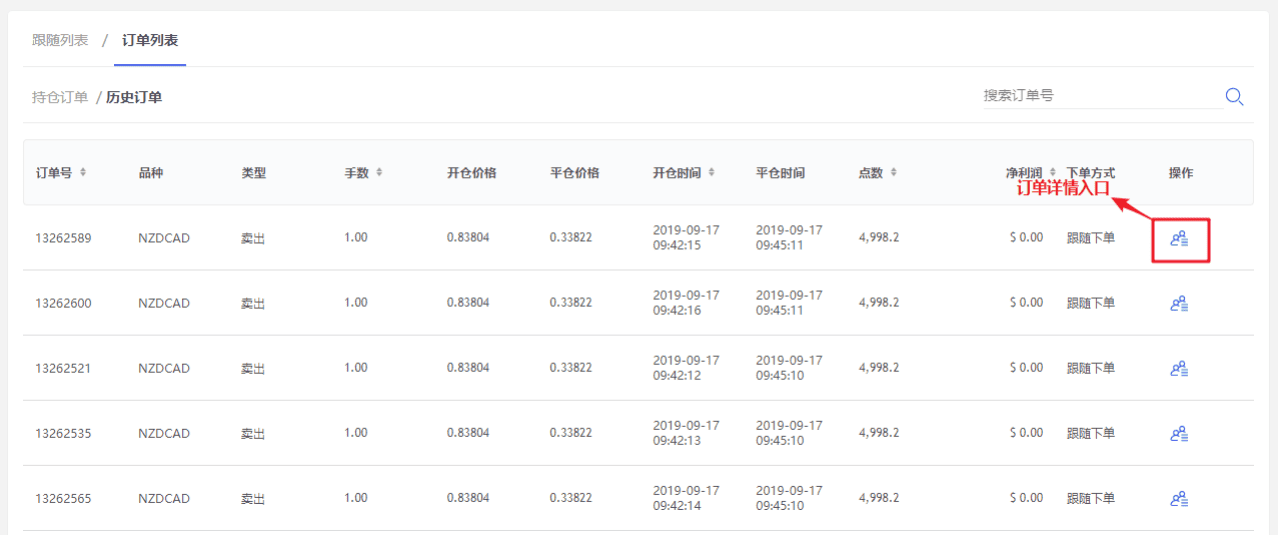Screen dimensions: 1278x535
Task: Open order details for order 13262589
Action: (1179, 239)
